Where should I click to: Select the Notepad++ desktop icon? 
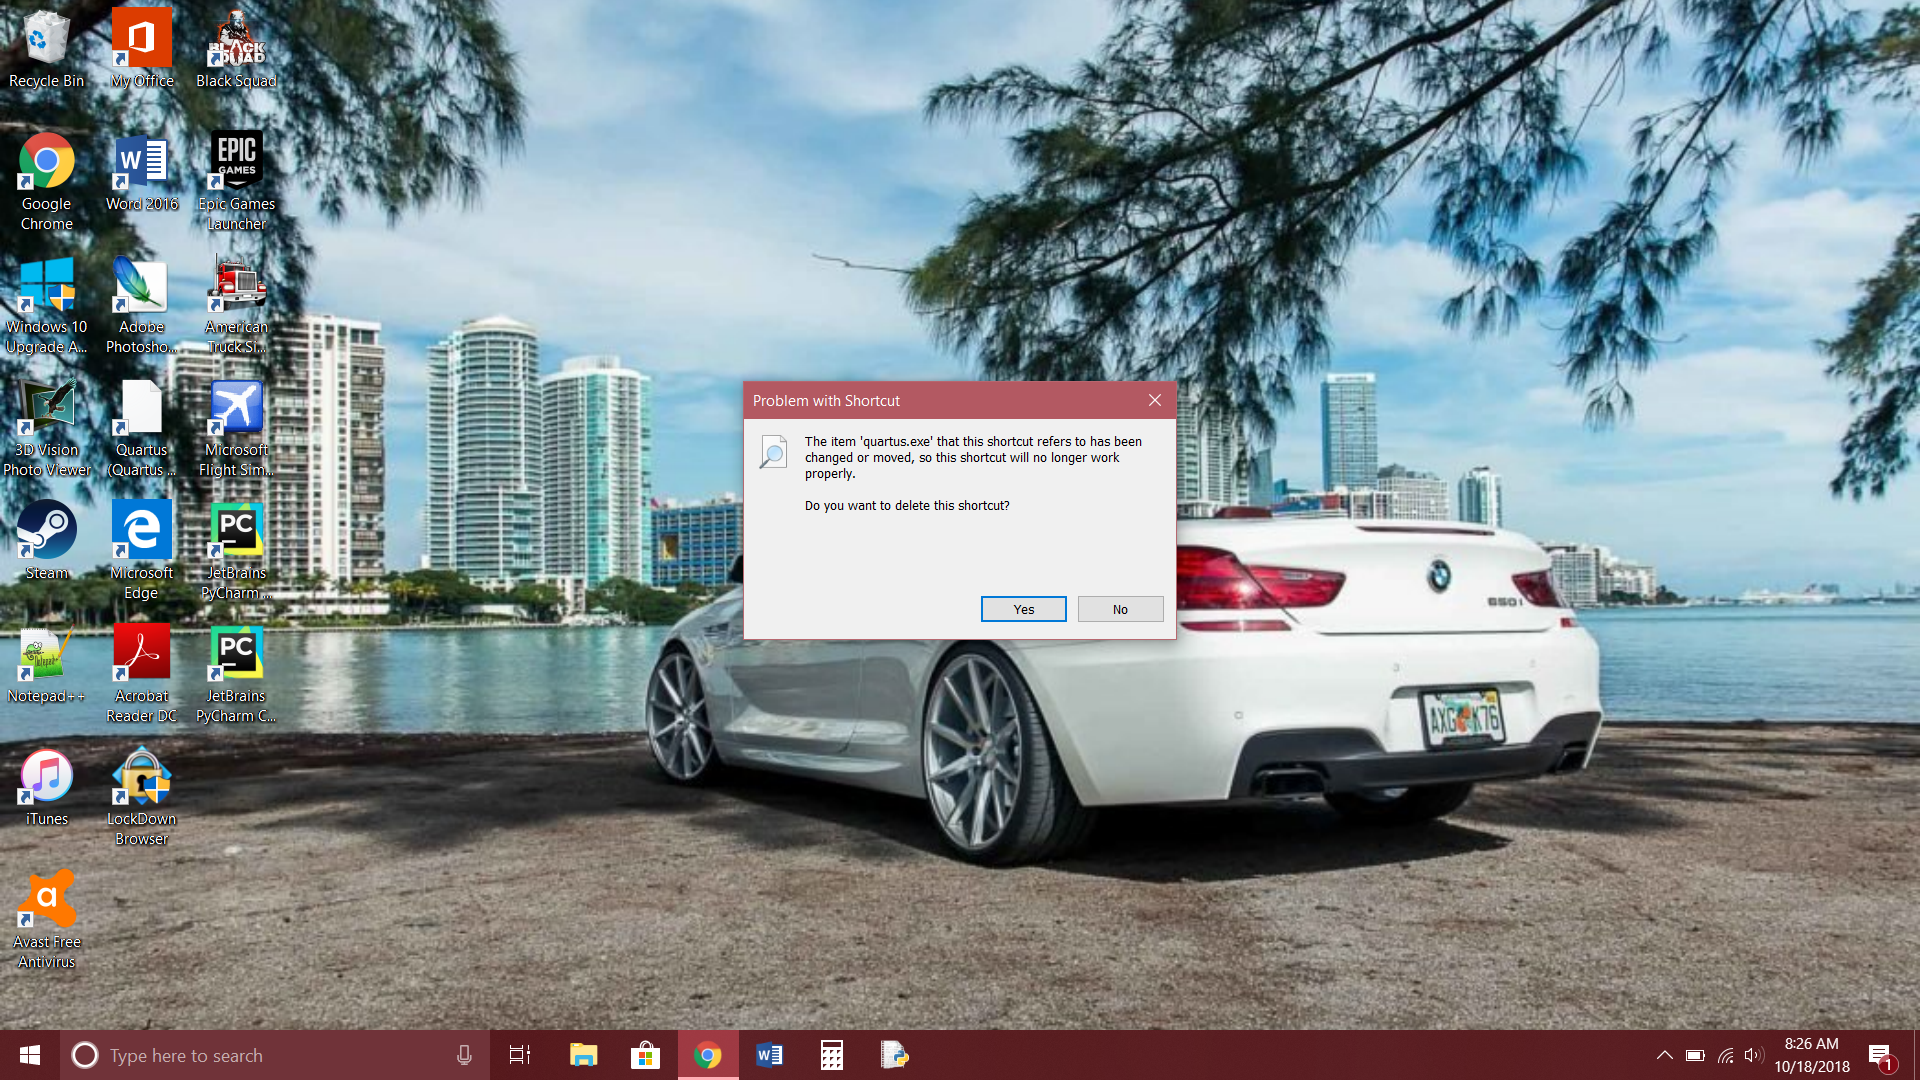coord(46,656)
